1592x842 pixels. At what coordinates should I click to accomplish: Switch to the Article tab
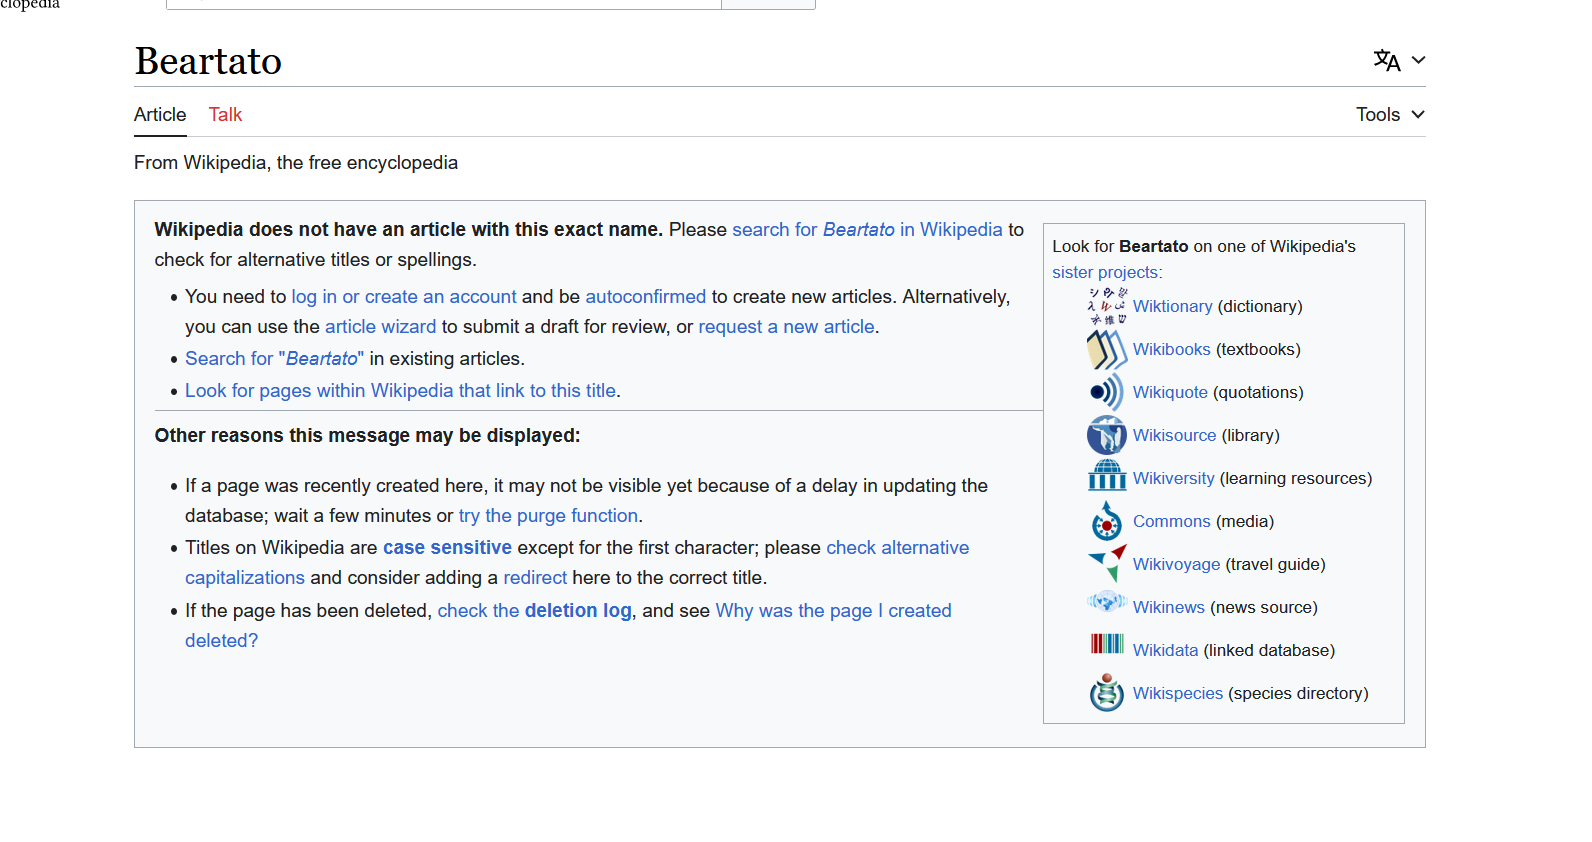tap(160, 114)
